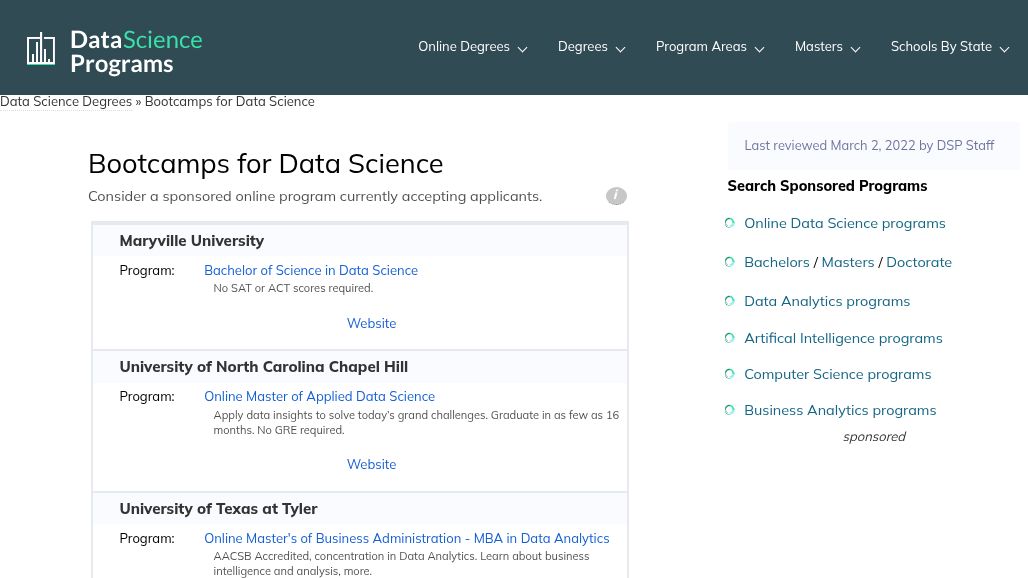The image size is (1028, 578).
Task: Click bullet icon beside Data Analytics programs
Action: pos(730,301)
